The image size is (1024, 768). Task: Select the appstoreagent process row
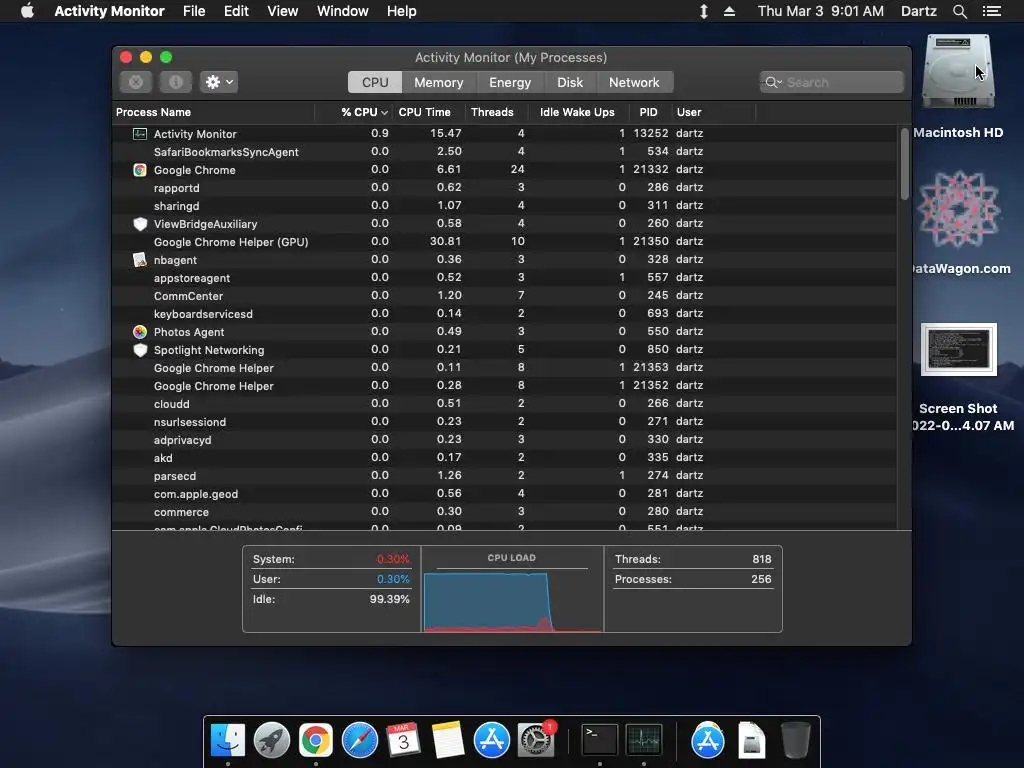(x=505, y=278)
